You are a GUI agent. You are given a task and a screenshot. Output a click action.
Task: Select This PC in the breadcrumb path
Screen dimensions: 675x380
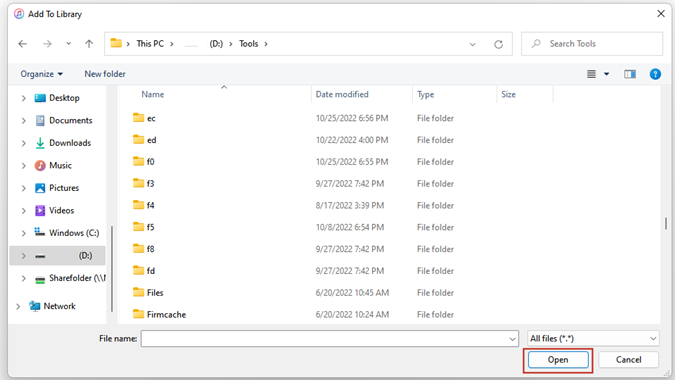(x=150, y=43)
